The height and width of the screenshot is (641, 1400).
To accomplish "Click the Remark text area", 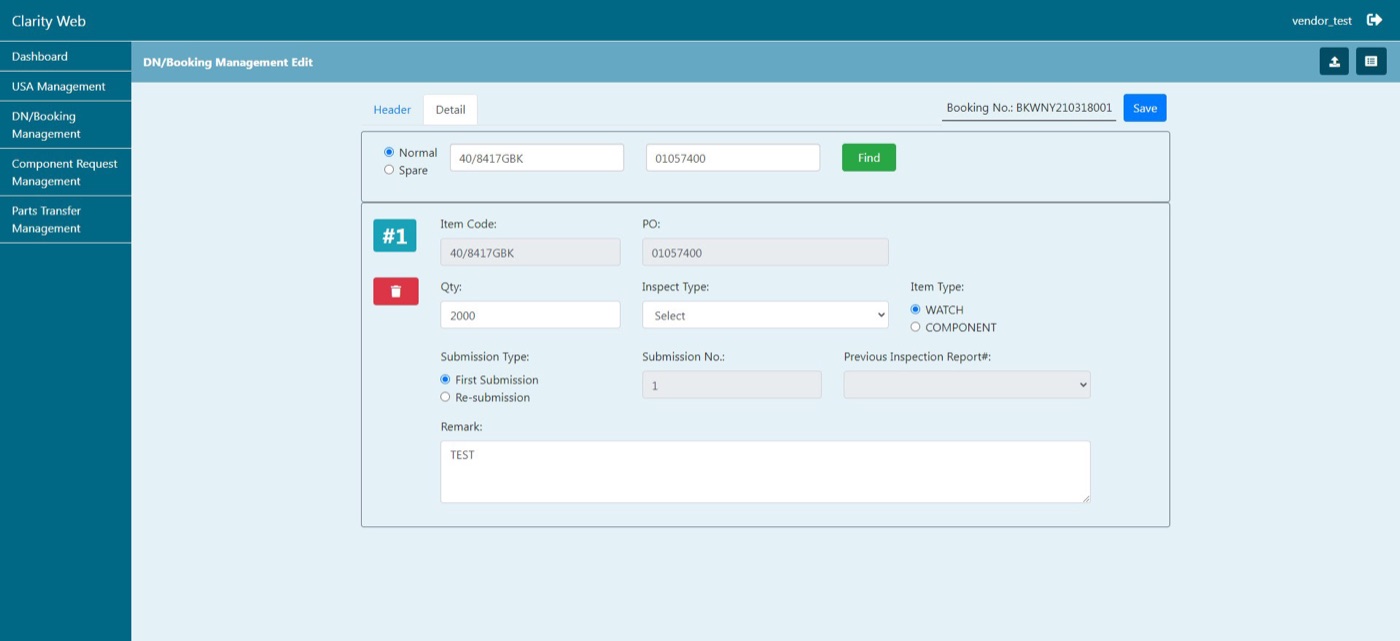I will [765, 472].
